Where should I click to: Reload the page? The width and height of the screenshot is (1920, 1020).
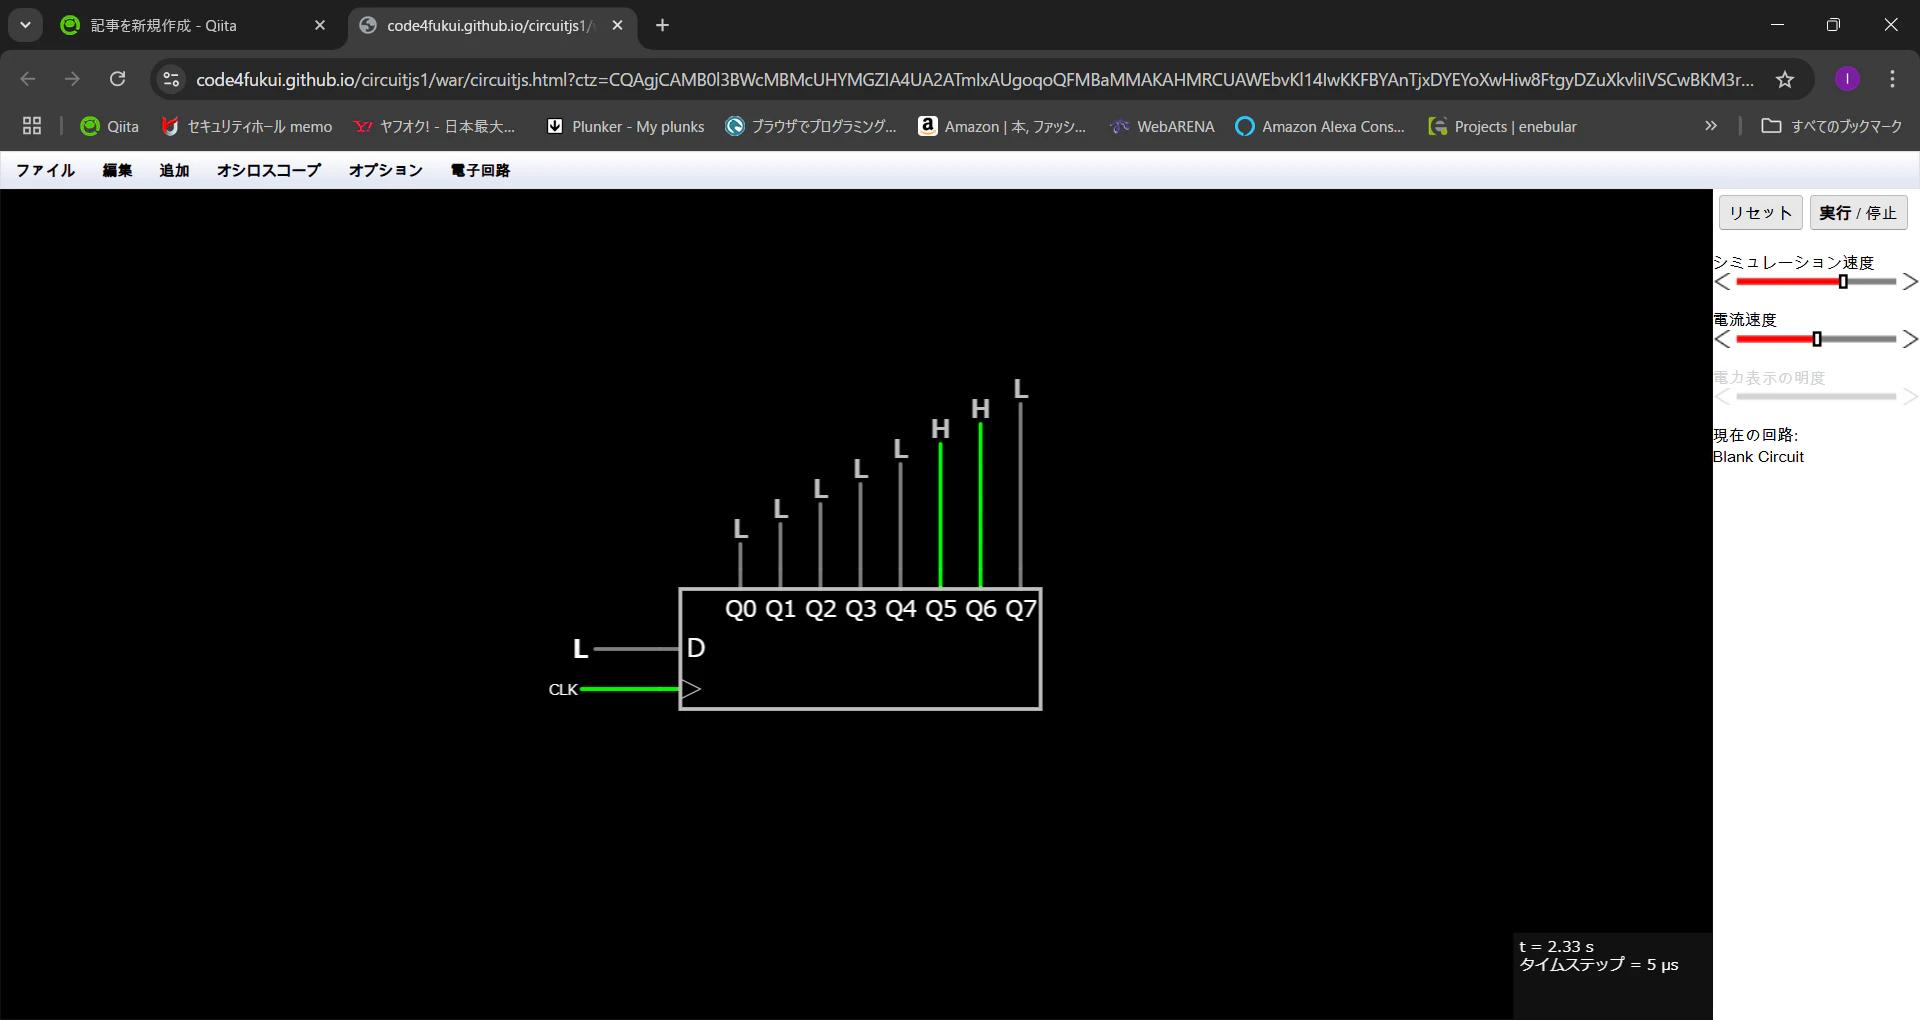click(117, 79)
